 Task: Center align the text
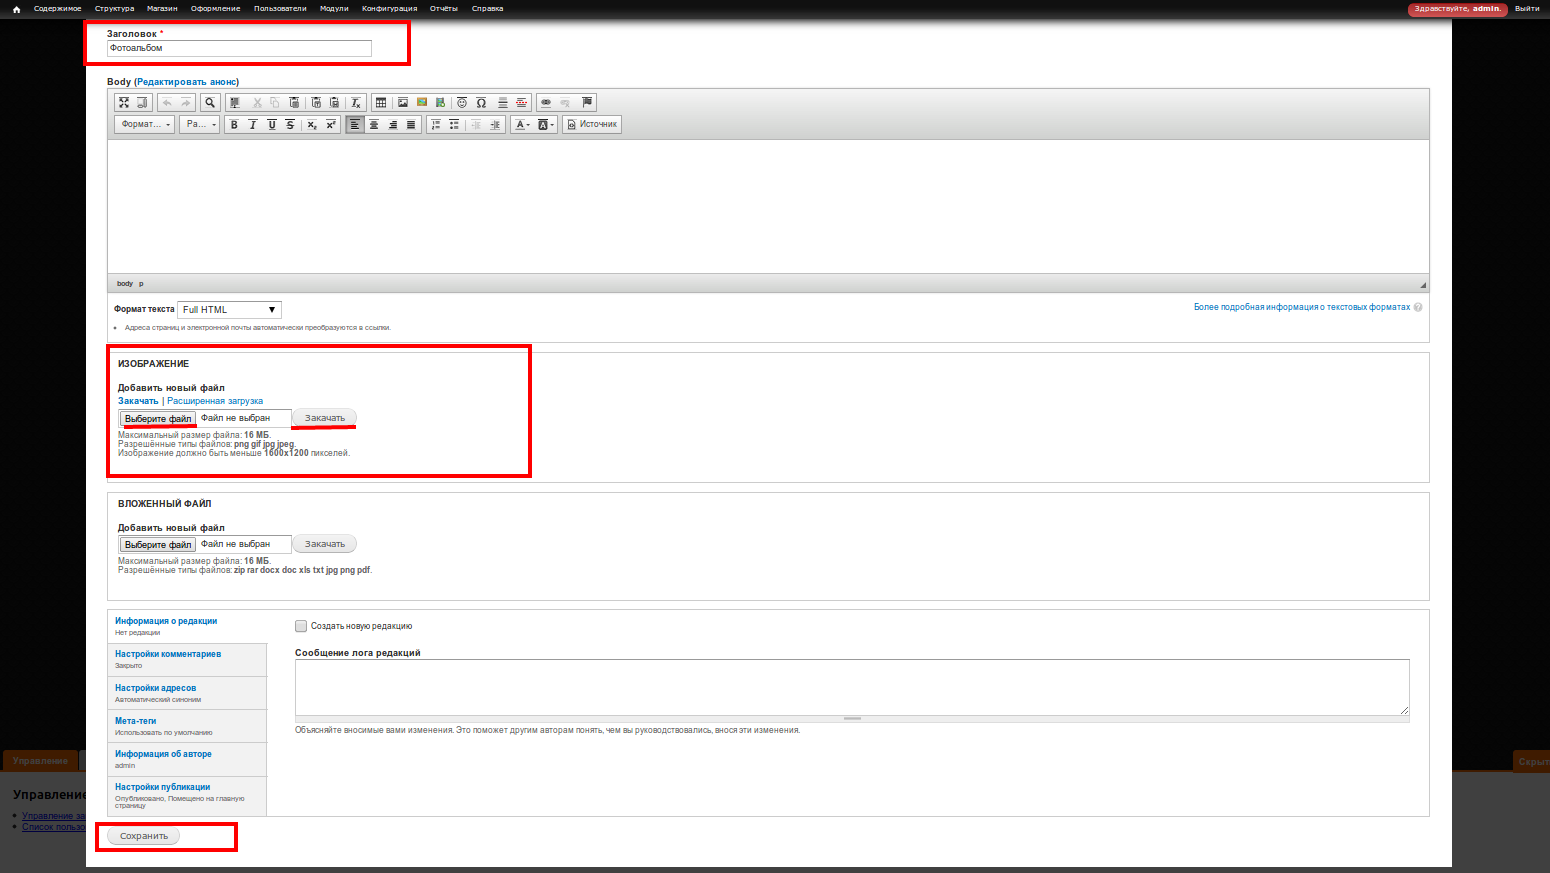coord(374,125)
